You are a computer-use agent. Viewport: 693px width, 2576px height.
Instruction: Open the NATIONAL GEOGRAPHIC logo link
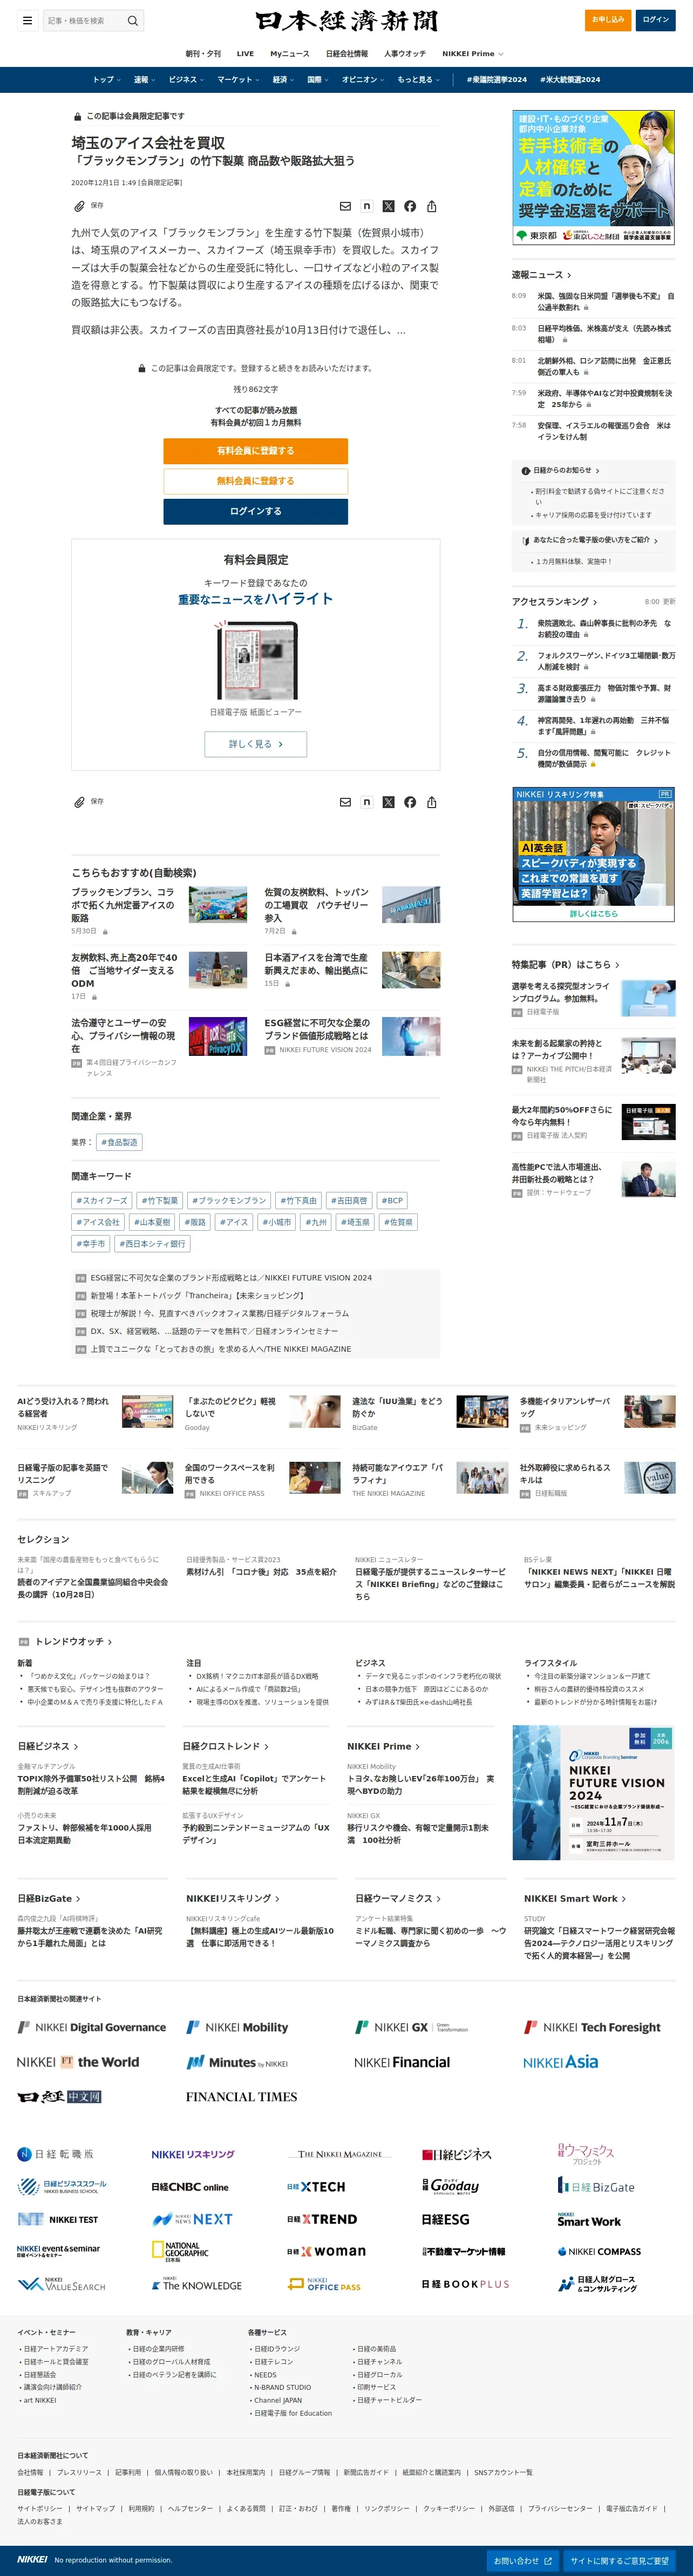[181, 2251]
